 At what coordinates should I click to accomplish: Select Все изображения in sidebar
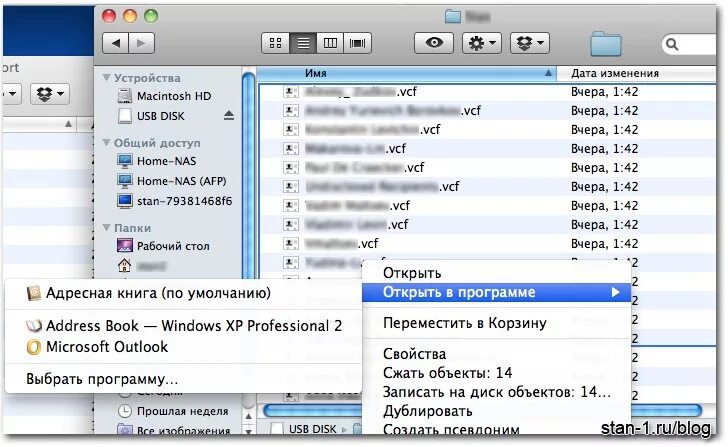pyautogui.click(x=174, y=430)
